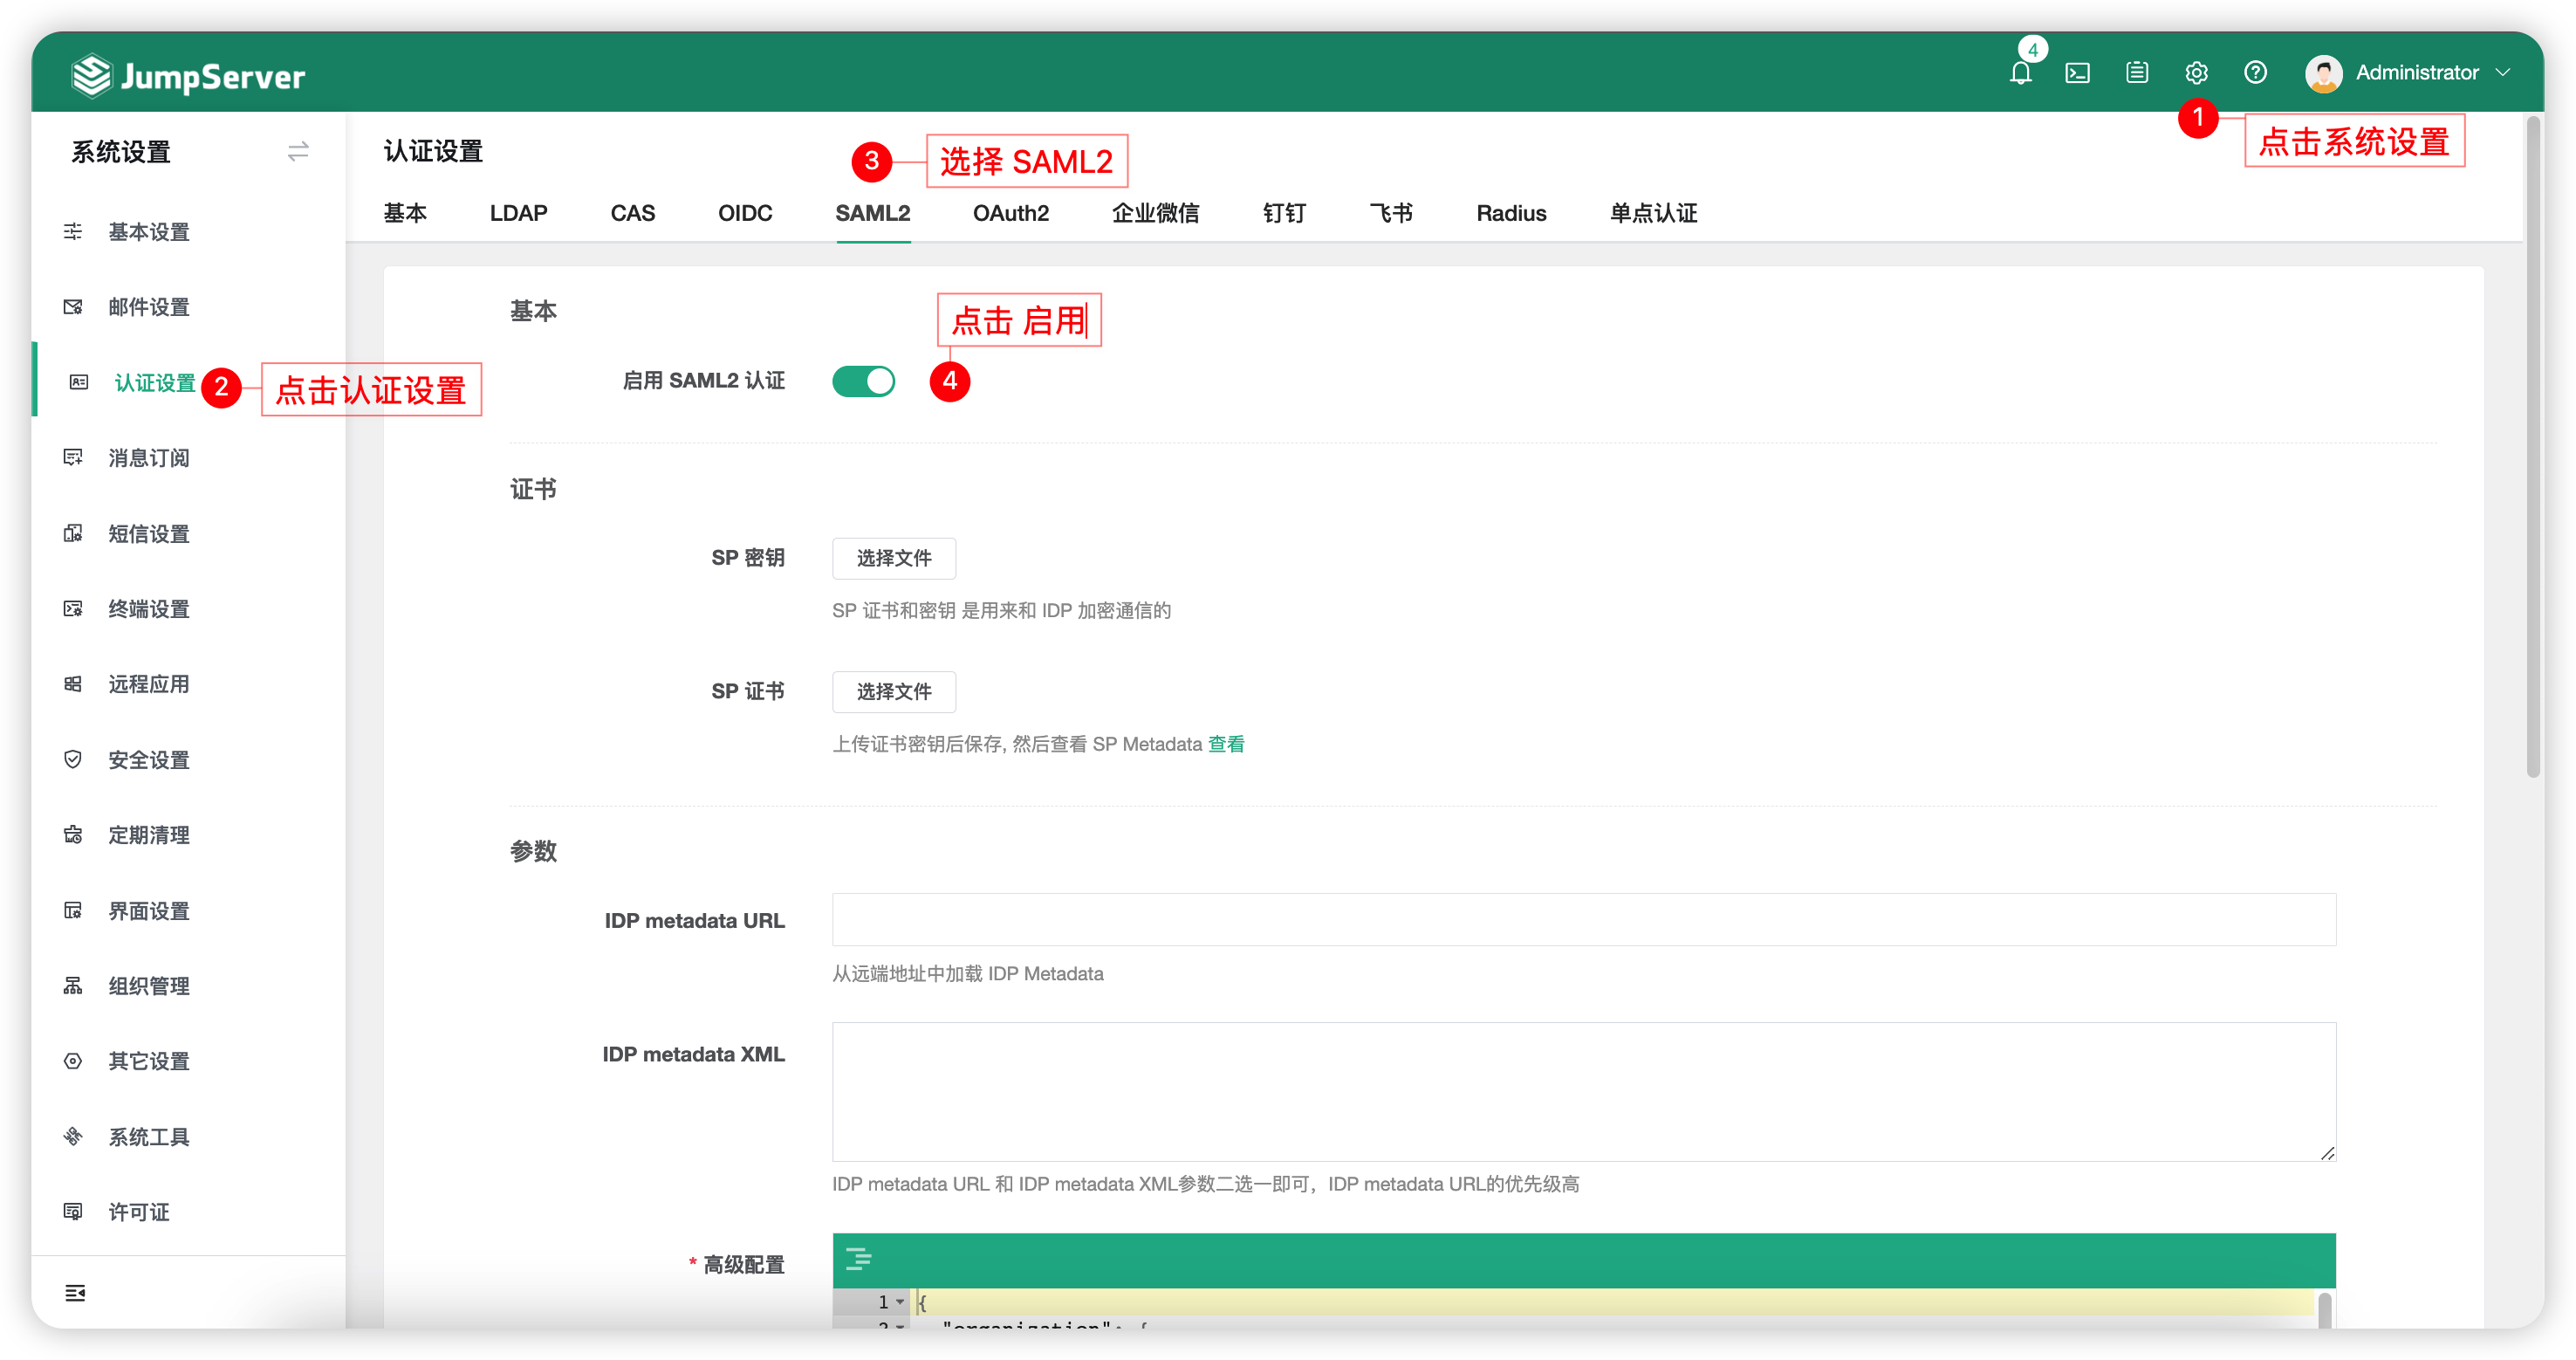Click the main page vertical scrollbar
This screenshot has width=2576, height=1360.
2533,448
